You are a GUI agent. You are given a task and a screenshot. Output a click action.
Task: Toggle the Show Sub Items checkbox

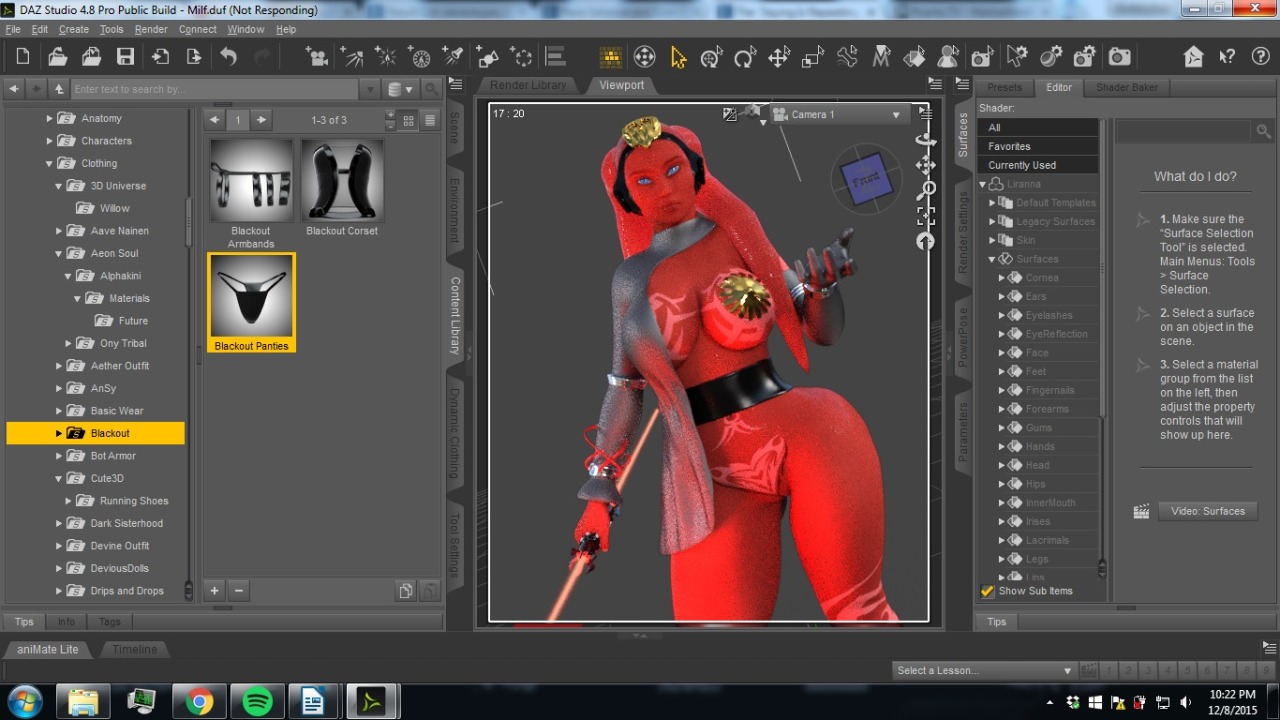[987, 591]
